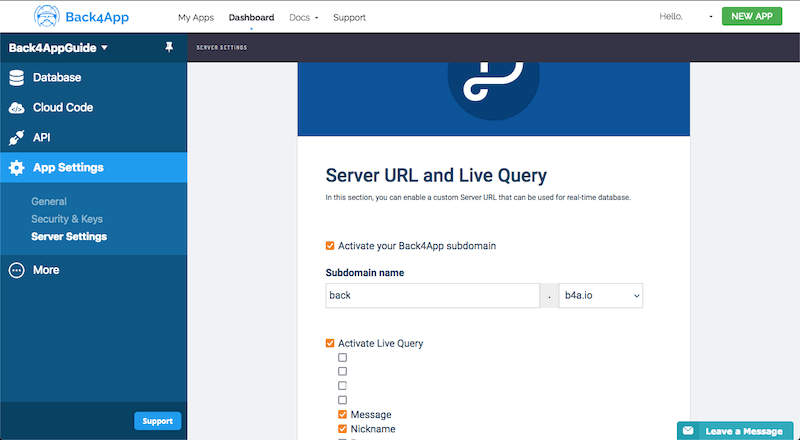This screenshot has width=800, height=440.
Task: Pin the sidebar with the pushpin icon
Action: click(x=169, y=47)
